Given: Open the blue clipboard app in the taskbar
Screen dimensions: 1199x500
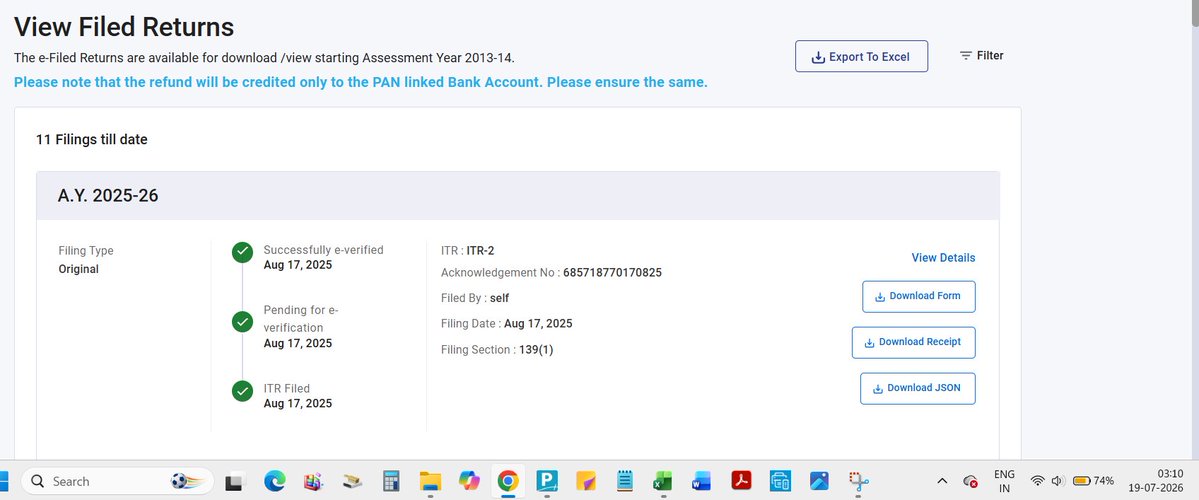Looking at the screenshot, I should (780, 482).
